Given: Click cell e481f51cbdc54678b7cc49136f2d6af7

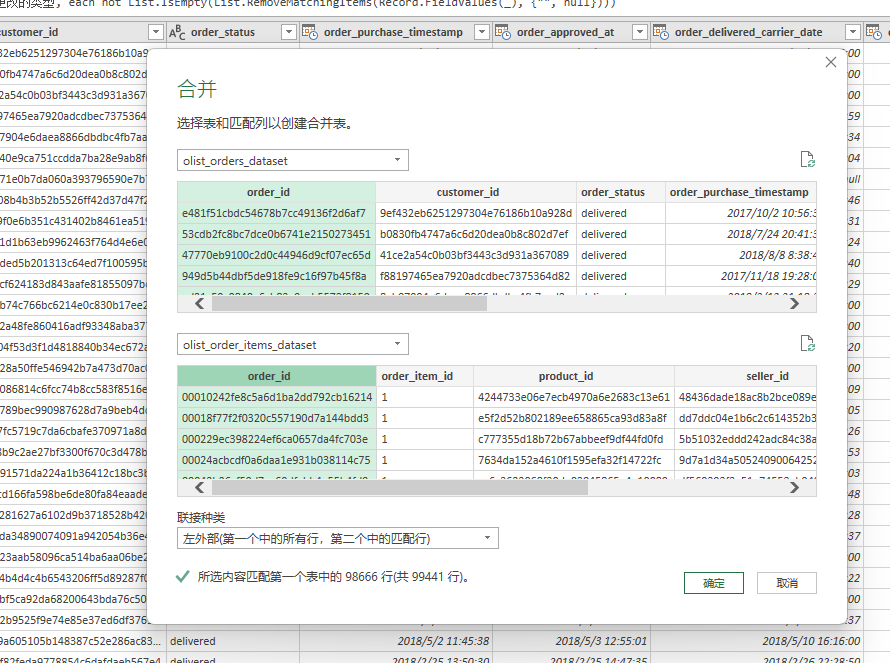Looking at the screenshot, I should [276, 213].
